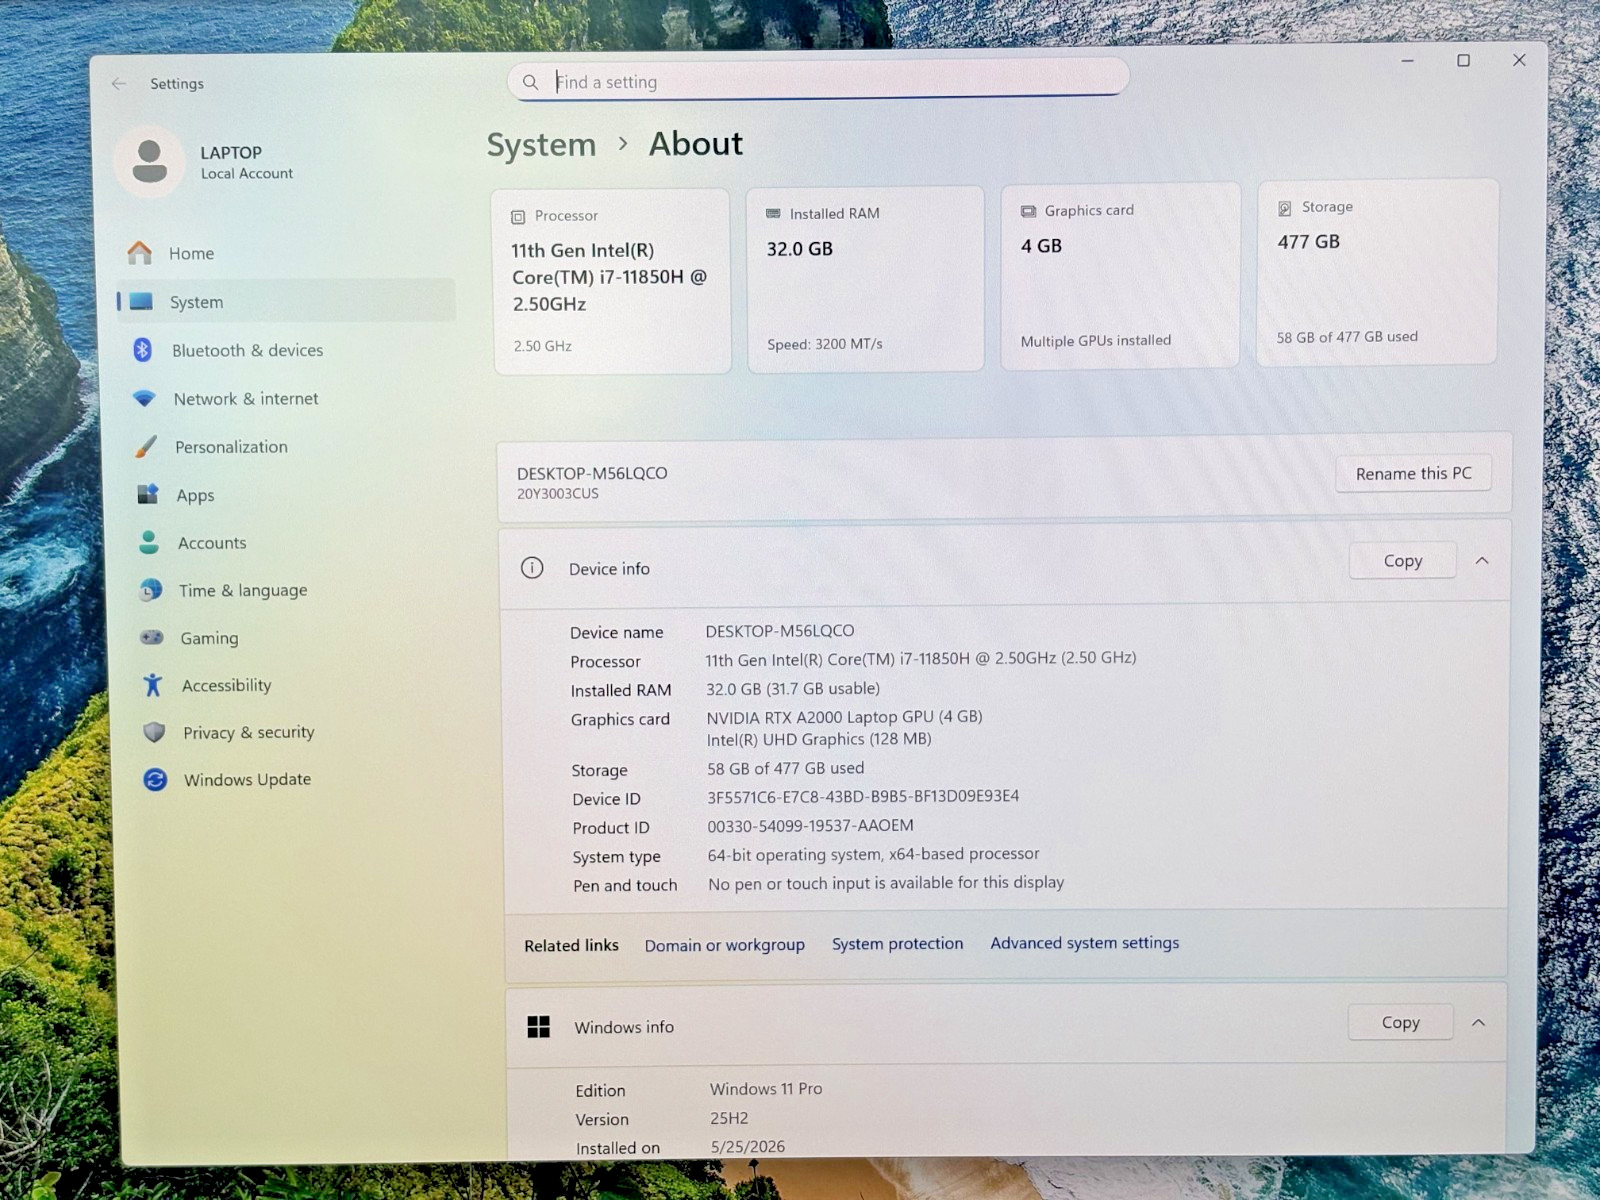Click the Windows logo beside Windows info
Screen dimensions: 1600x1200
pos(538,1026)
